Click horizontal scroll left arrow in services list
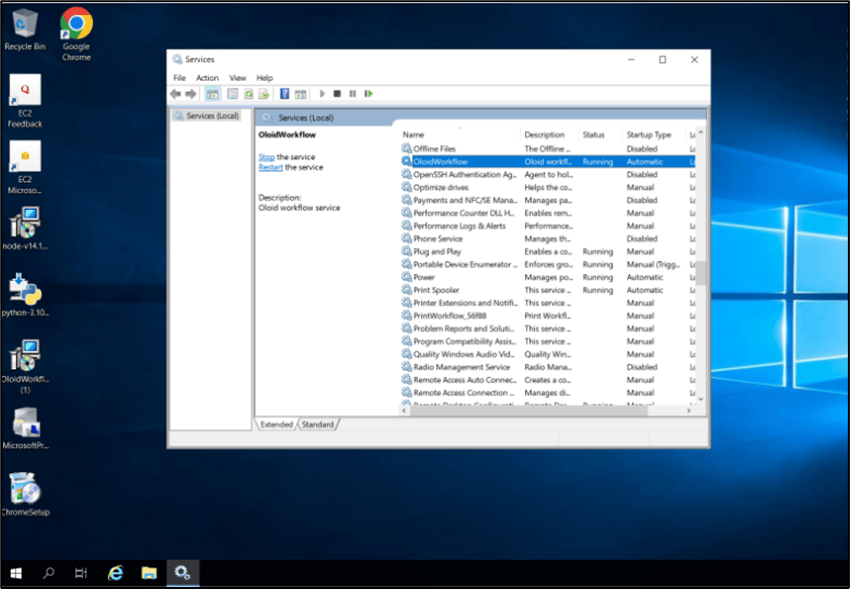850x589 pixels. pos(404,411)
